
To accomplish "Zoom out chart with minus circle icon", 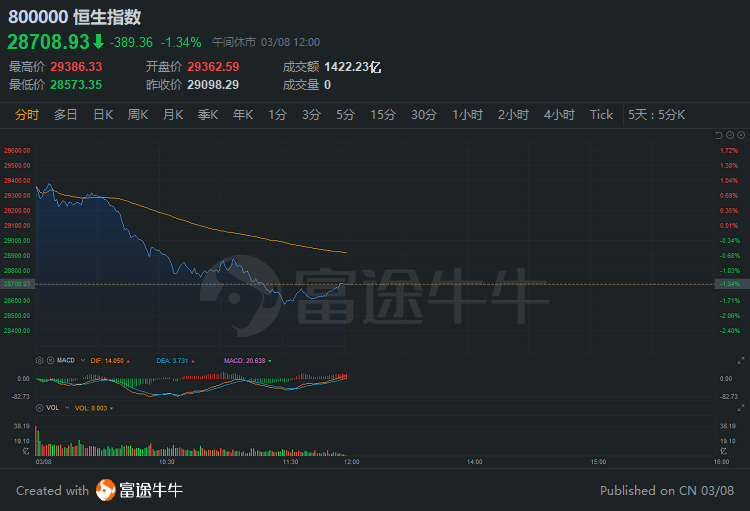I will 730,135.
